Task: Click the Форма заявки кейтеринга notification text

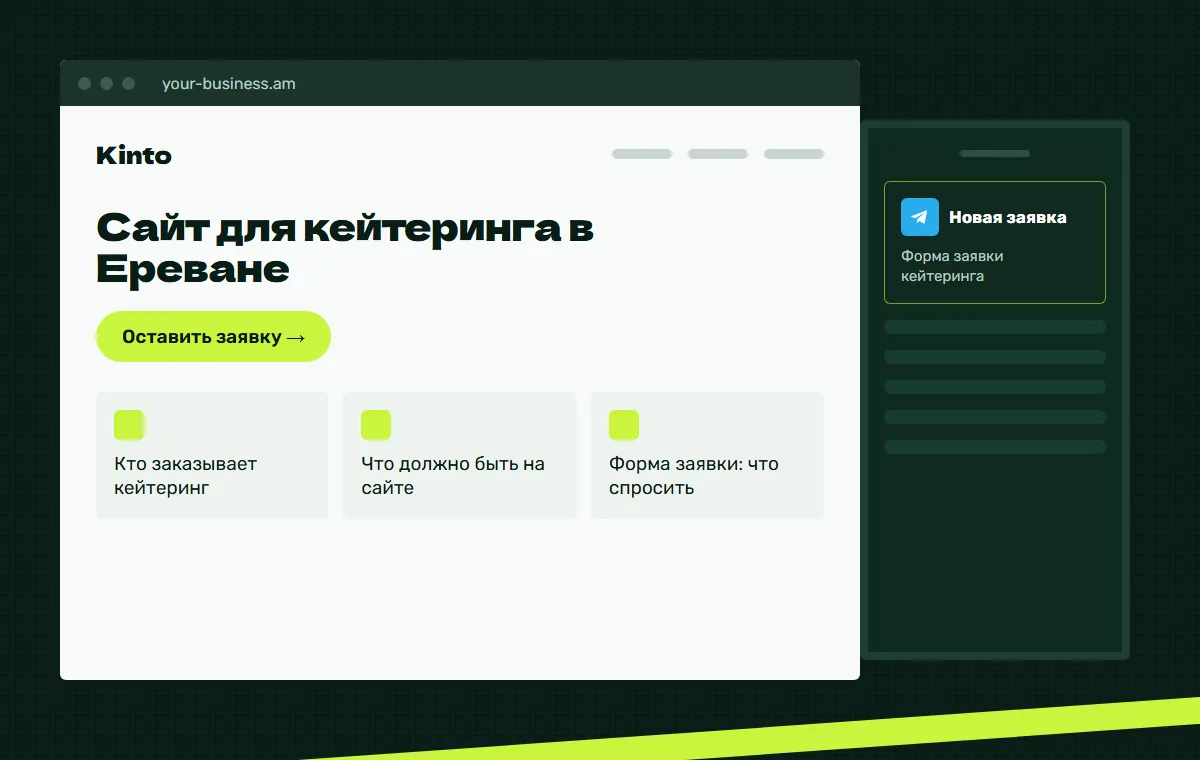Action: [x=952, y=266]
